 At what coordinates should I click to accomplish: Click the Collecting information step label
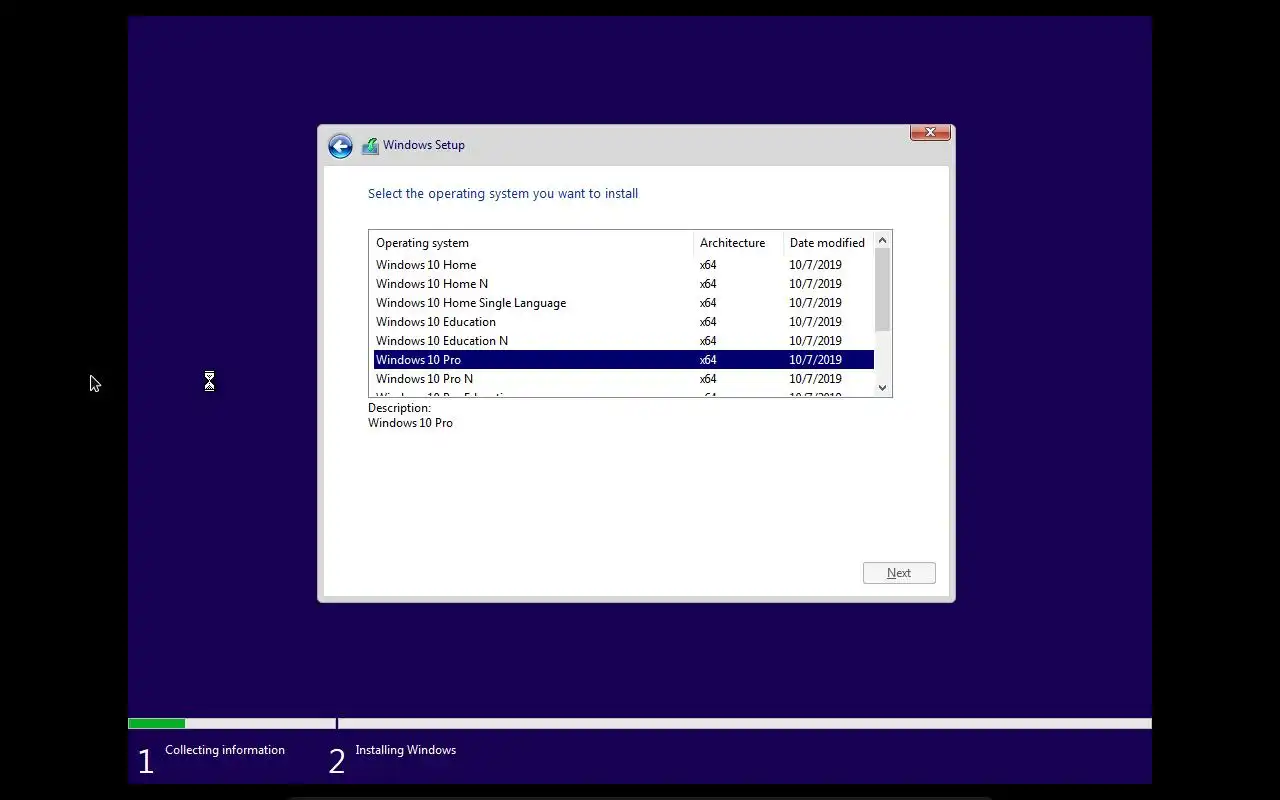click(225, 750)
